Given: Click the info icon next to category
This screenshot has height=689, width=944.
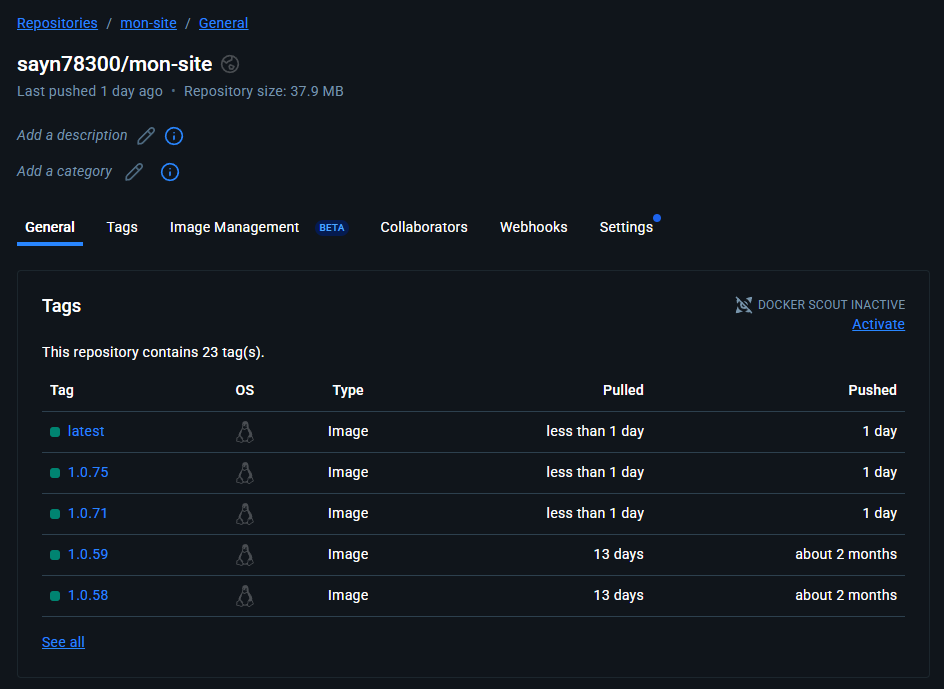Looking at the screenshot, I should pos(170,172).
